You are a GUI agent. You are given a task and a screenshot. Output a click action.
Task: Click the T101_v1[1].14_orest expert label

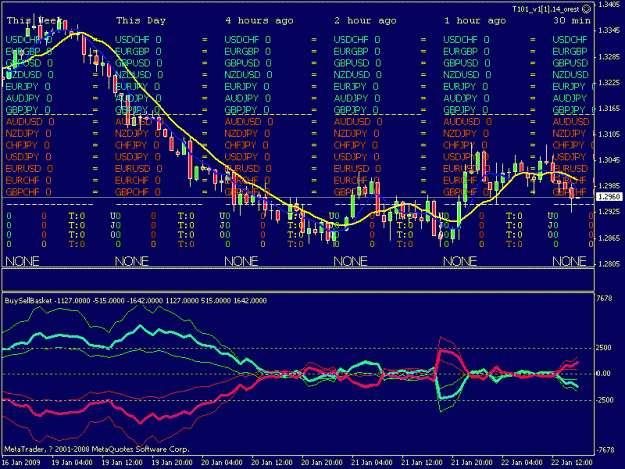[546, 9]
